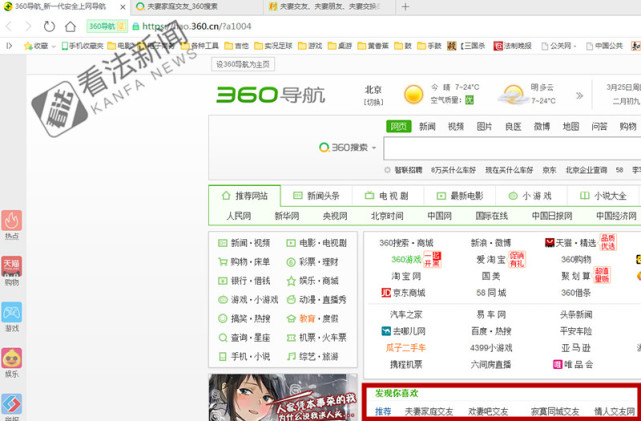Open the 桌游 bookmark folder
This screenshot has width=641, height=421.
point(340,46)
